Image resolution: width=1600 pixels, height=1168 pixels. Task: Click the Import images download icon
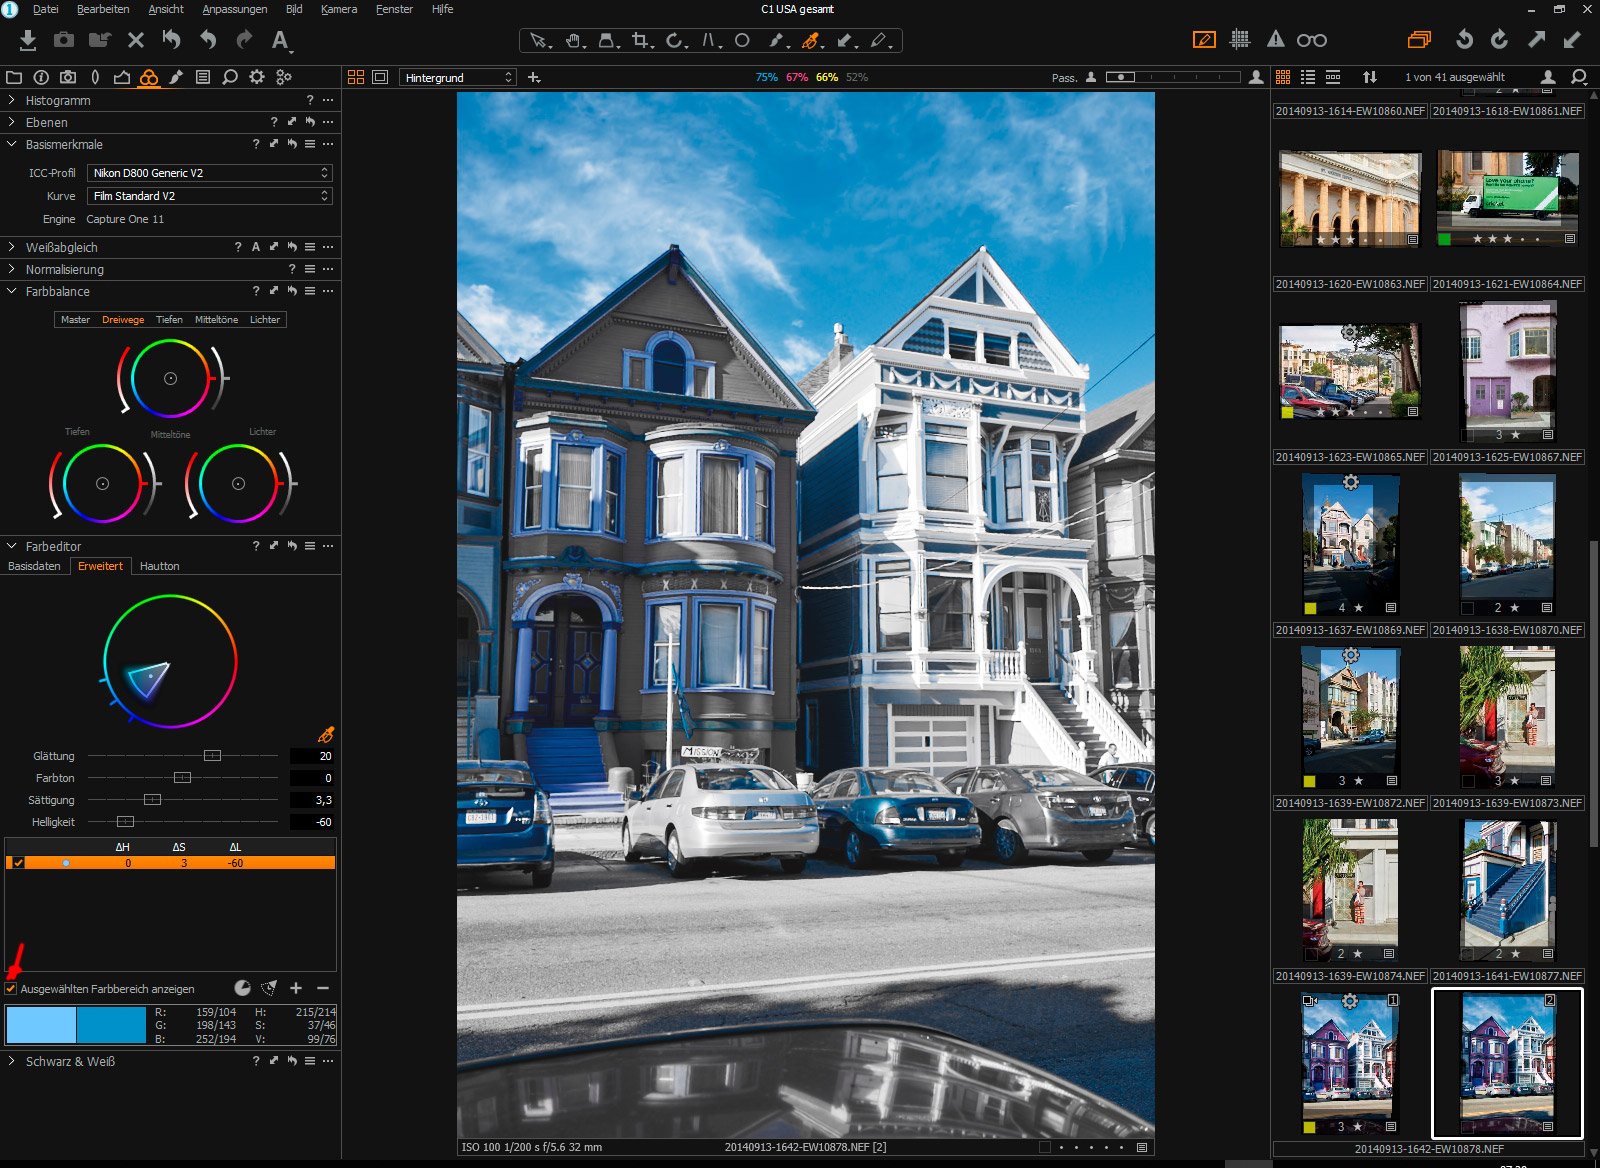tap(28, 40)
